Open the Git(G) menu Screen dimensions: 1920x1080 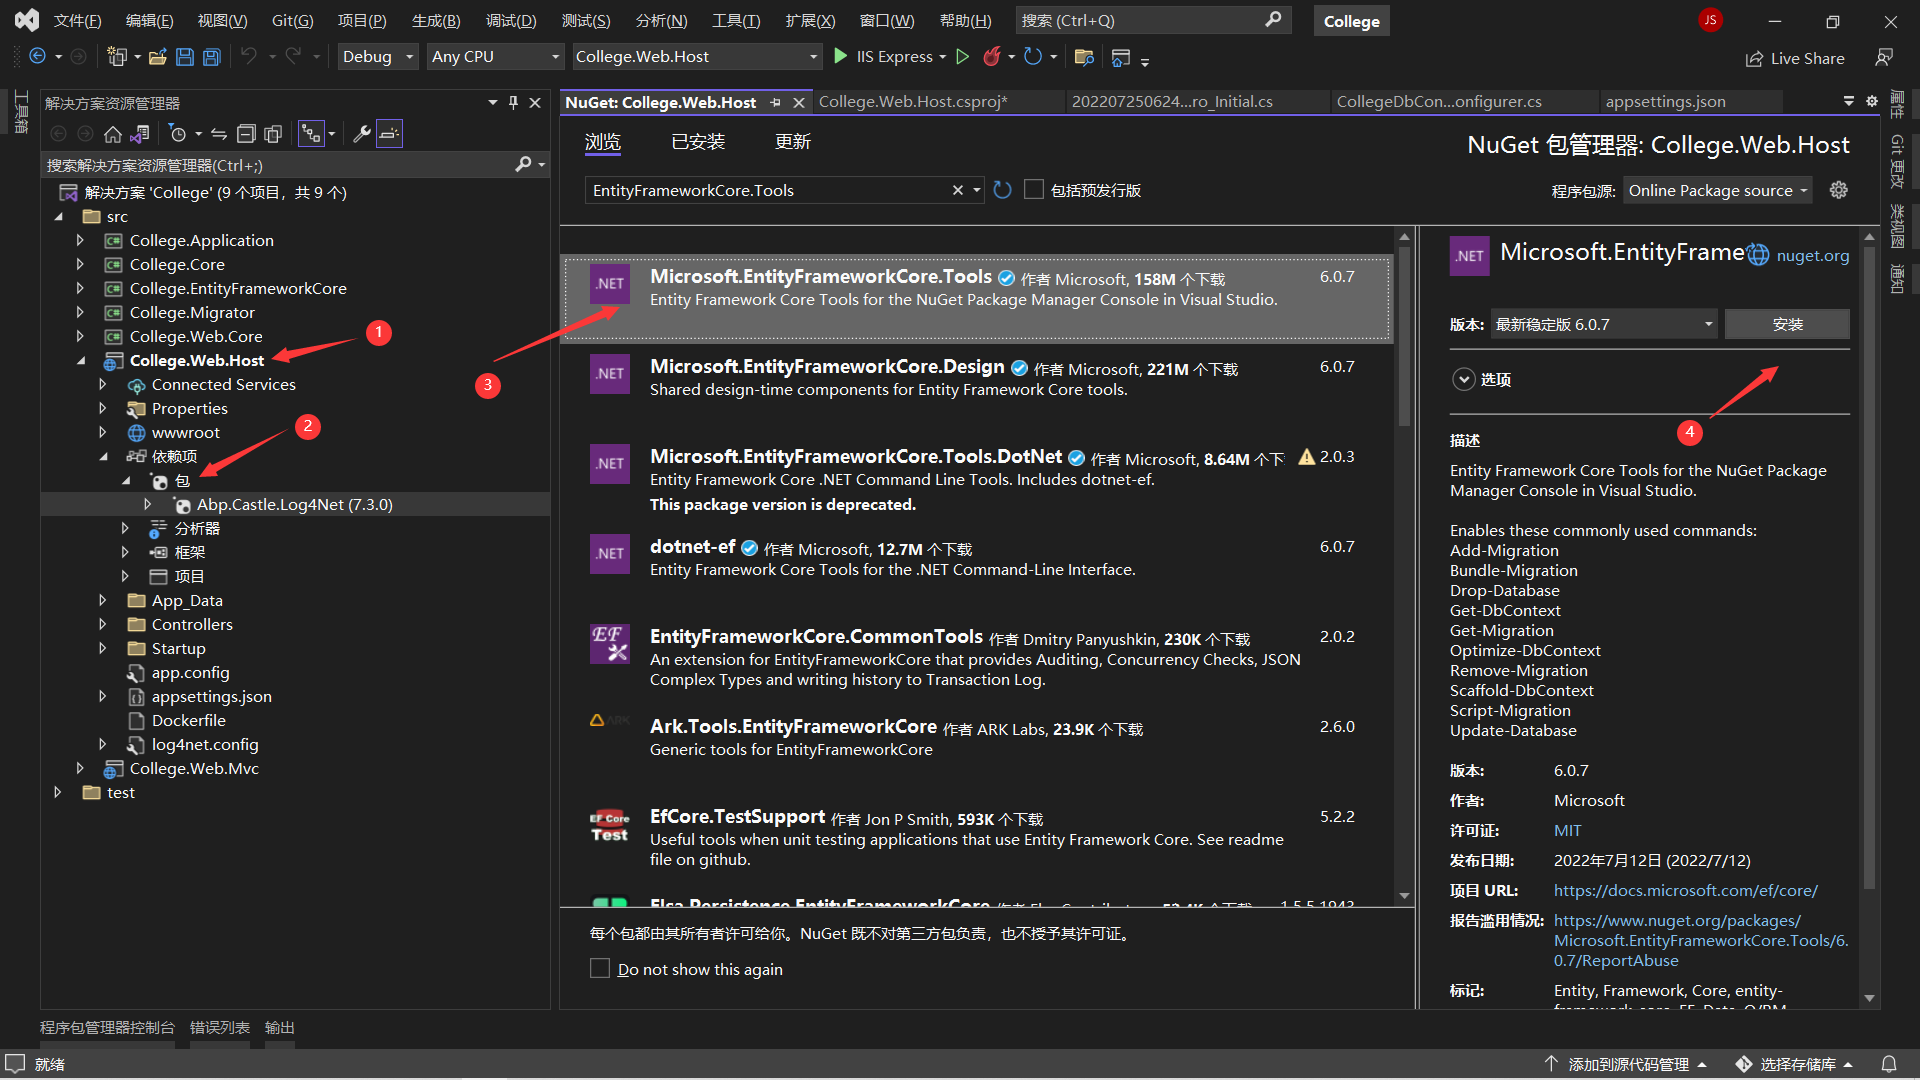(x=292, y=20)
